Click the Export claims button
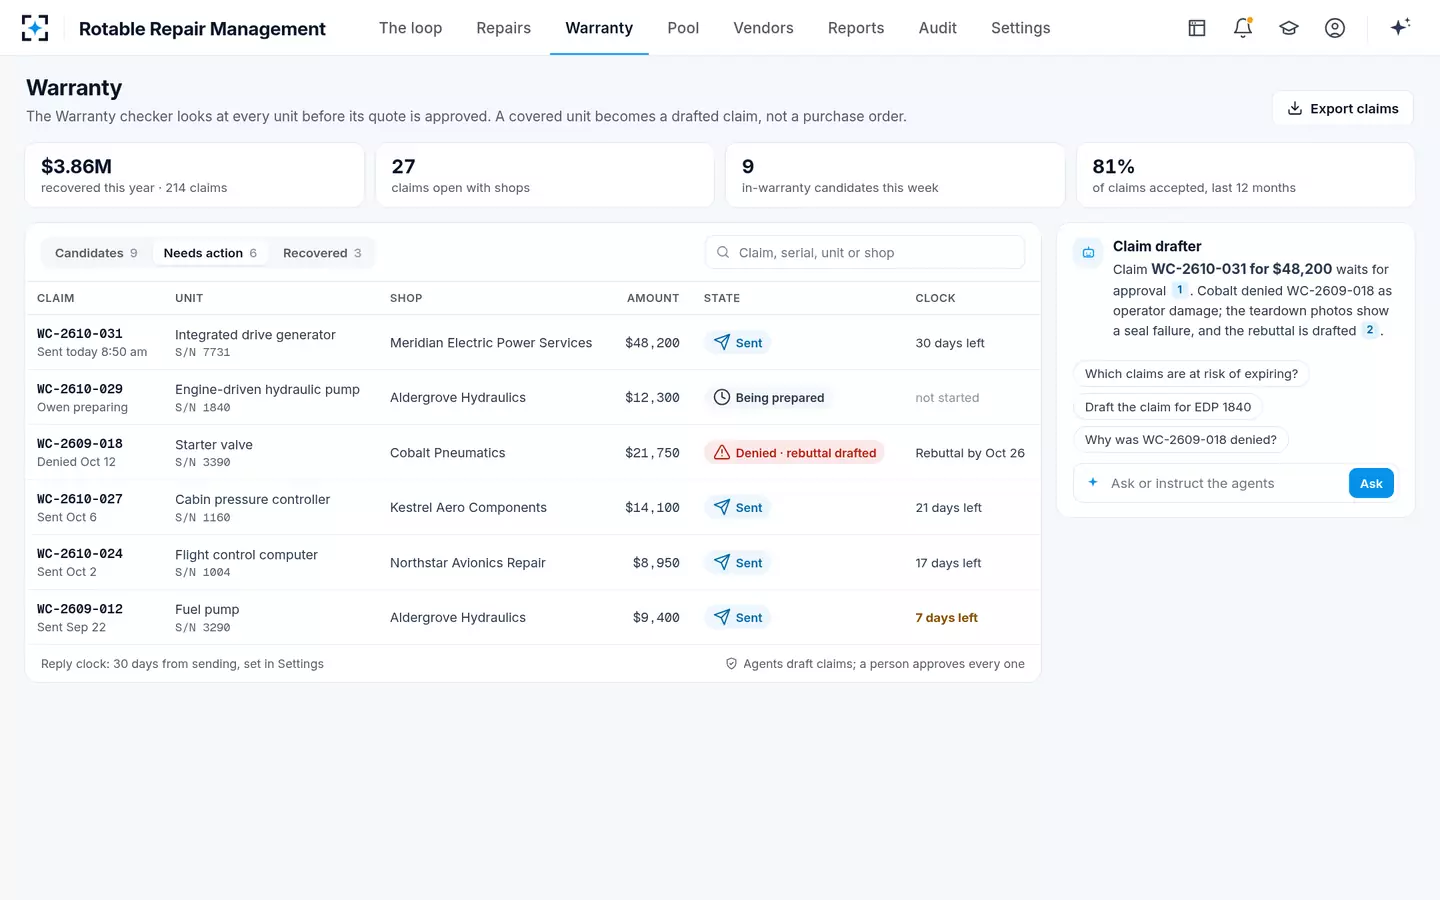This screenshot has height=900, width=1440. (x=1342, y=109)
